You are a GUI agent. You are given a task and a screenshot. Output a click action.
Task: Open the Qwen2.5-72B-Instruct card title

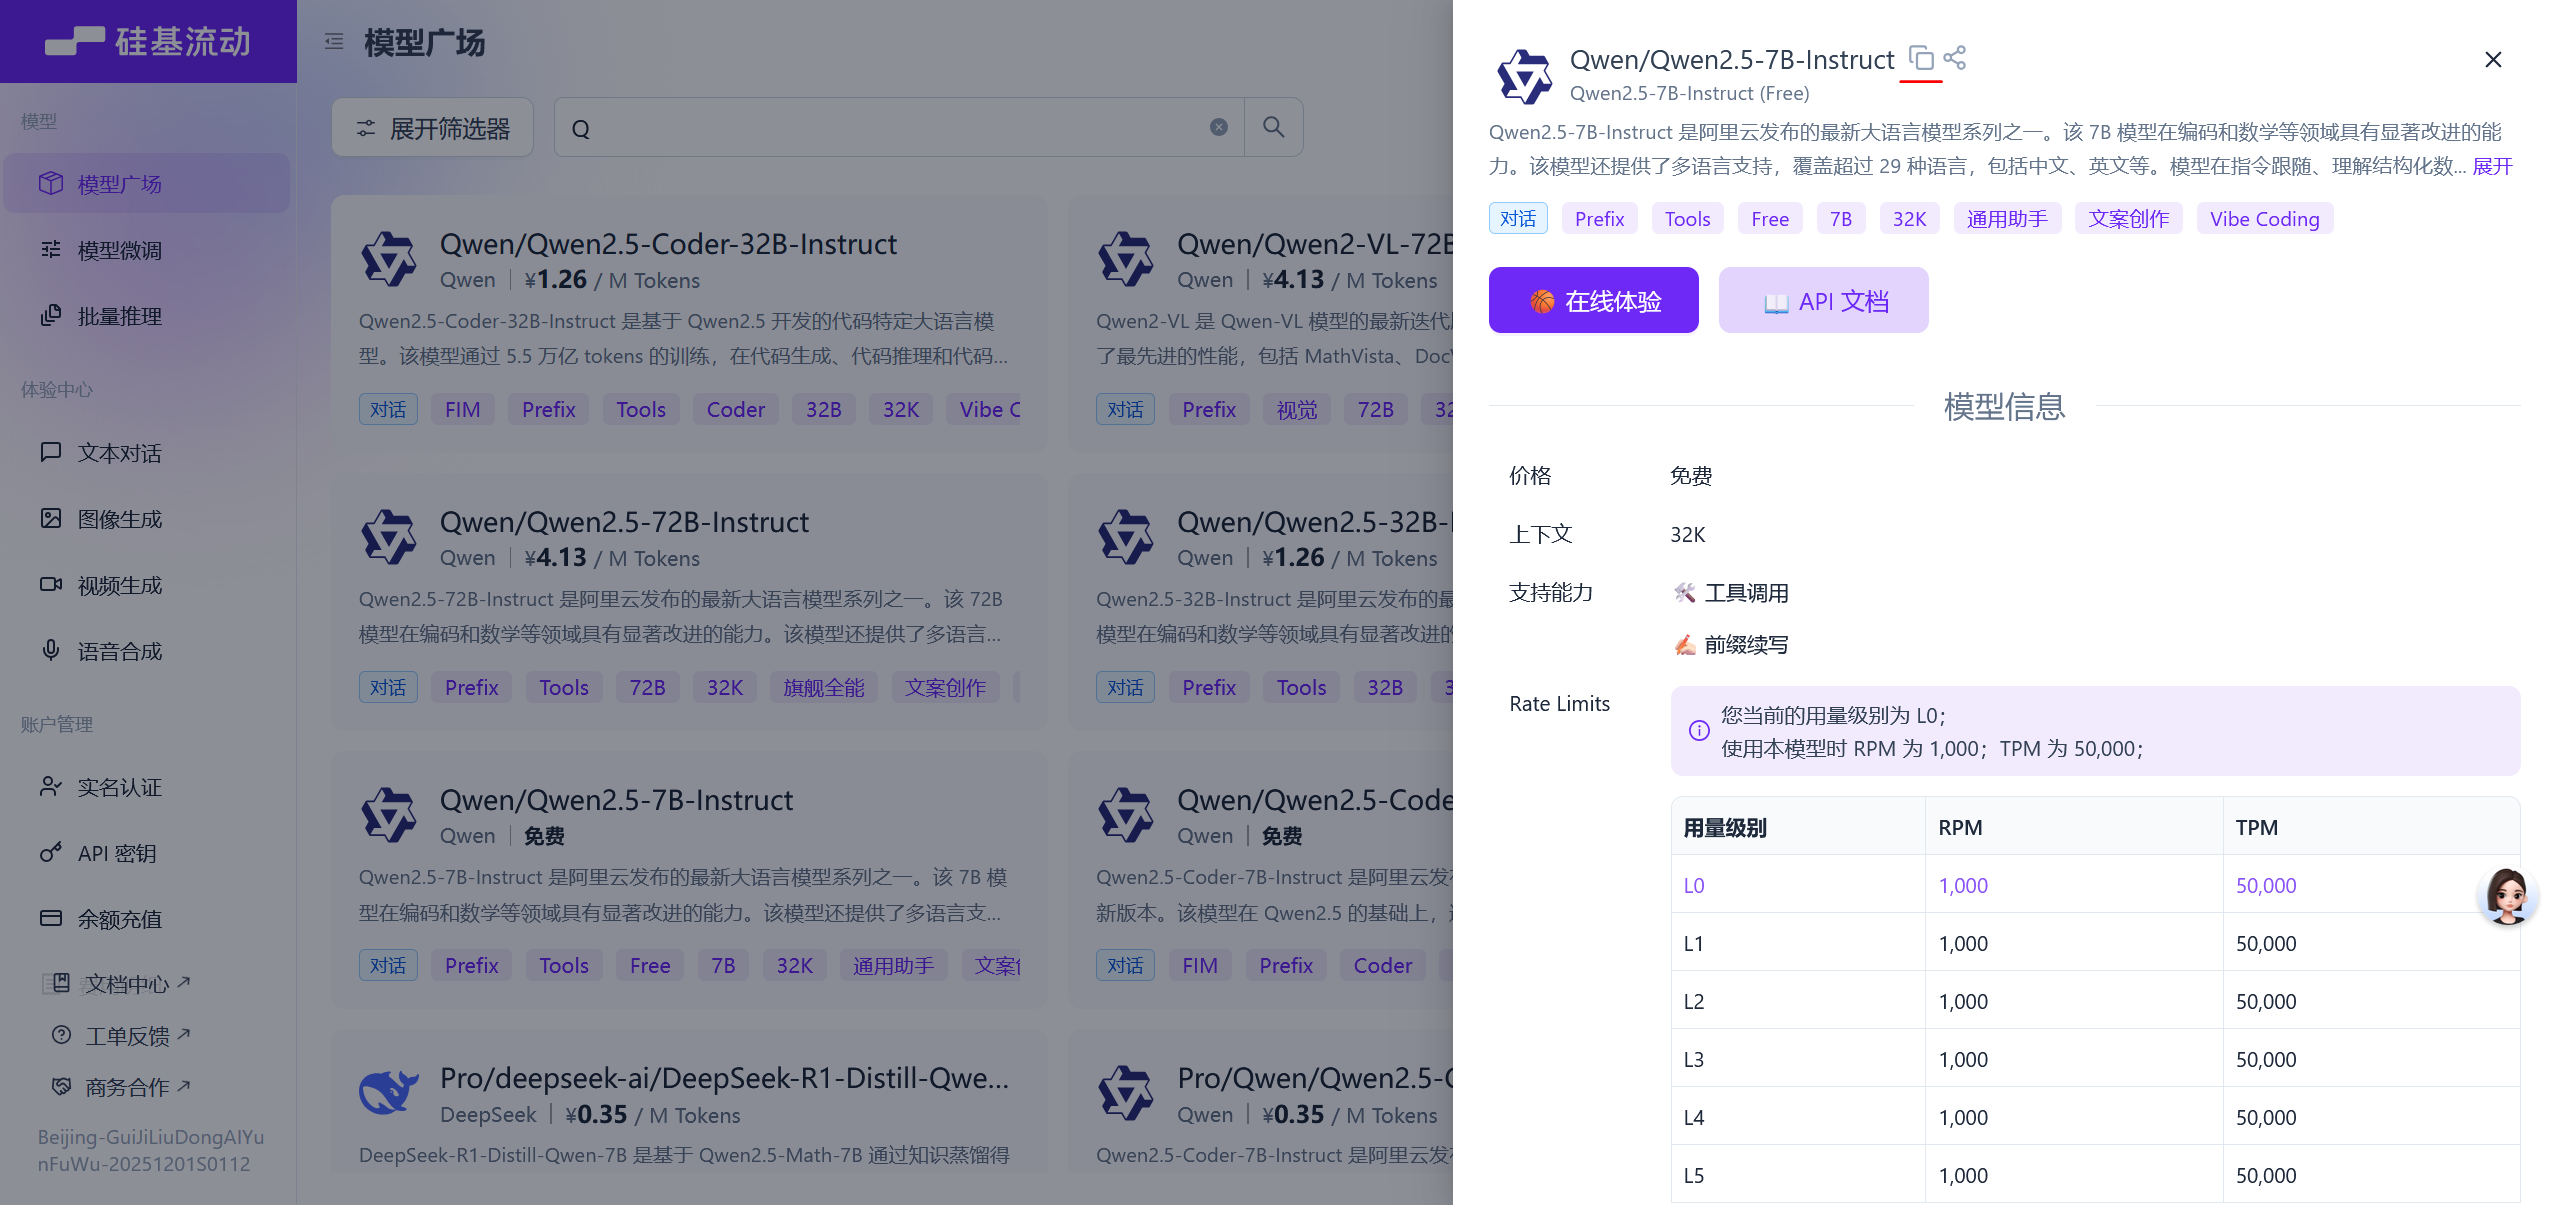624,522
